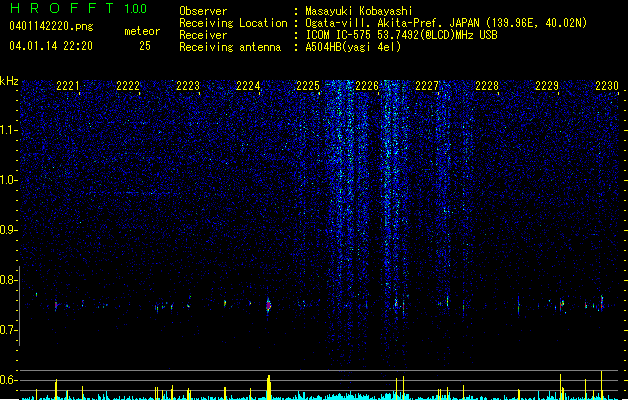Image resolution: width=629 pixels, height=400 pixels.
Task: Click the 2225 time marker
Action: point(308,86)
